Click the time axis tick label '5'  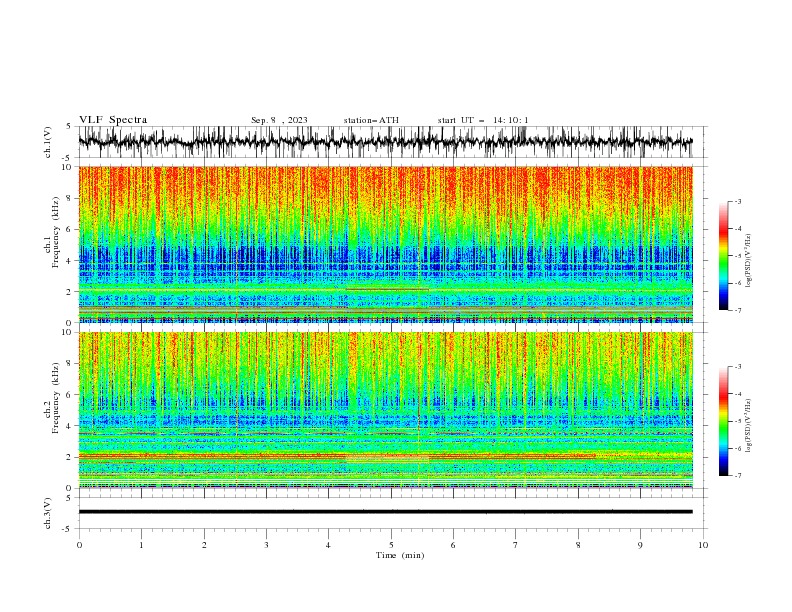coord(391,545)
